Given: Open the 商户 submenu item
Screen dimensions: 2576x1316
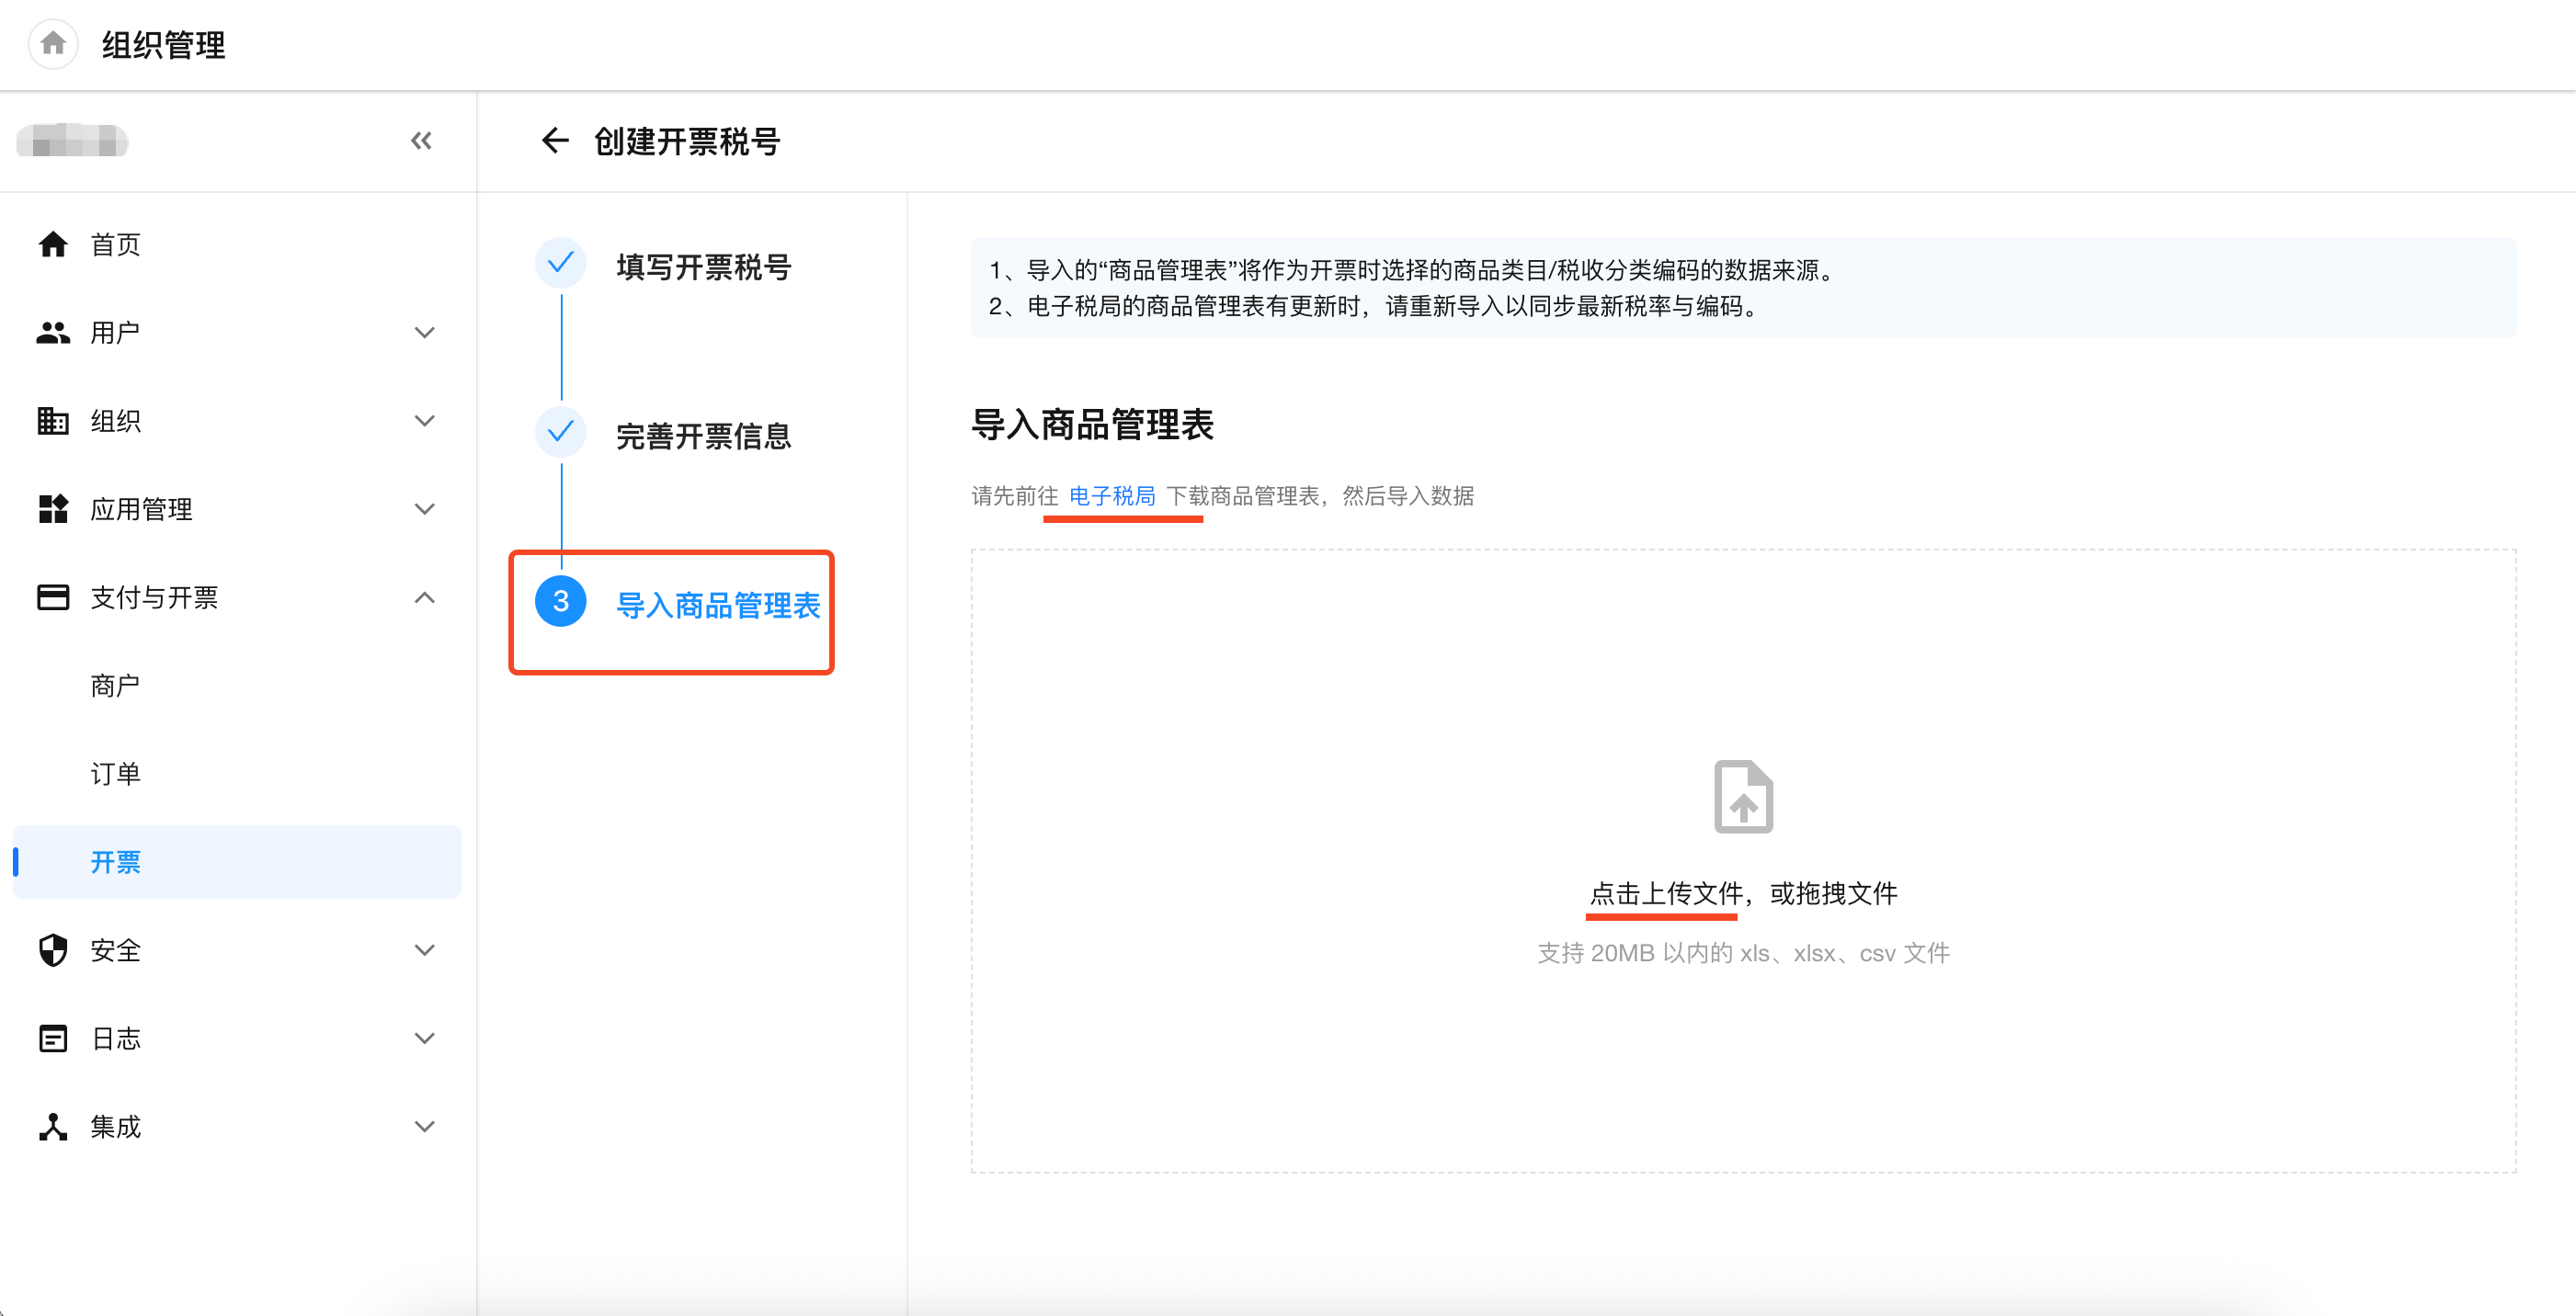Looking at the screenshot, I should [x=115, y=686].
